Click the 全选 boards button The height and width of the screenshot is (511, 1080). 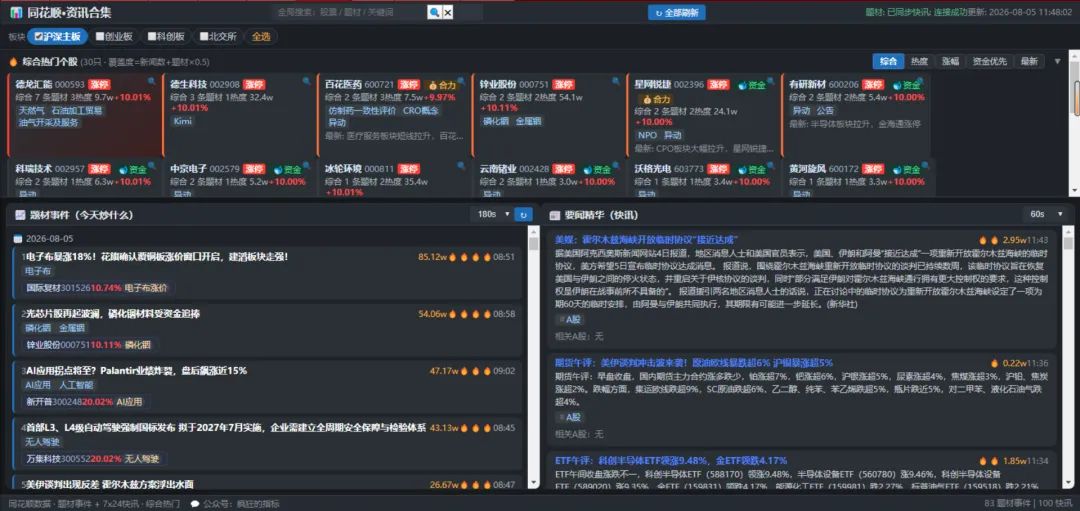coord(261,36)
